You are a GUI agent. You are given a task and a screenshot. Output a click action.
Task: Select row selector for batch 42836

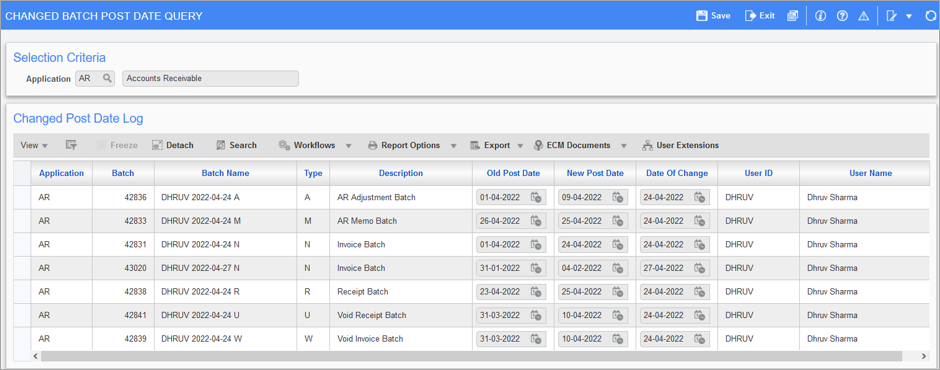22,197
